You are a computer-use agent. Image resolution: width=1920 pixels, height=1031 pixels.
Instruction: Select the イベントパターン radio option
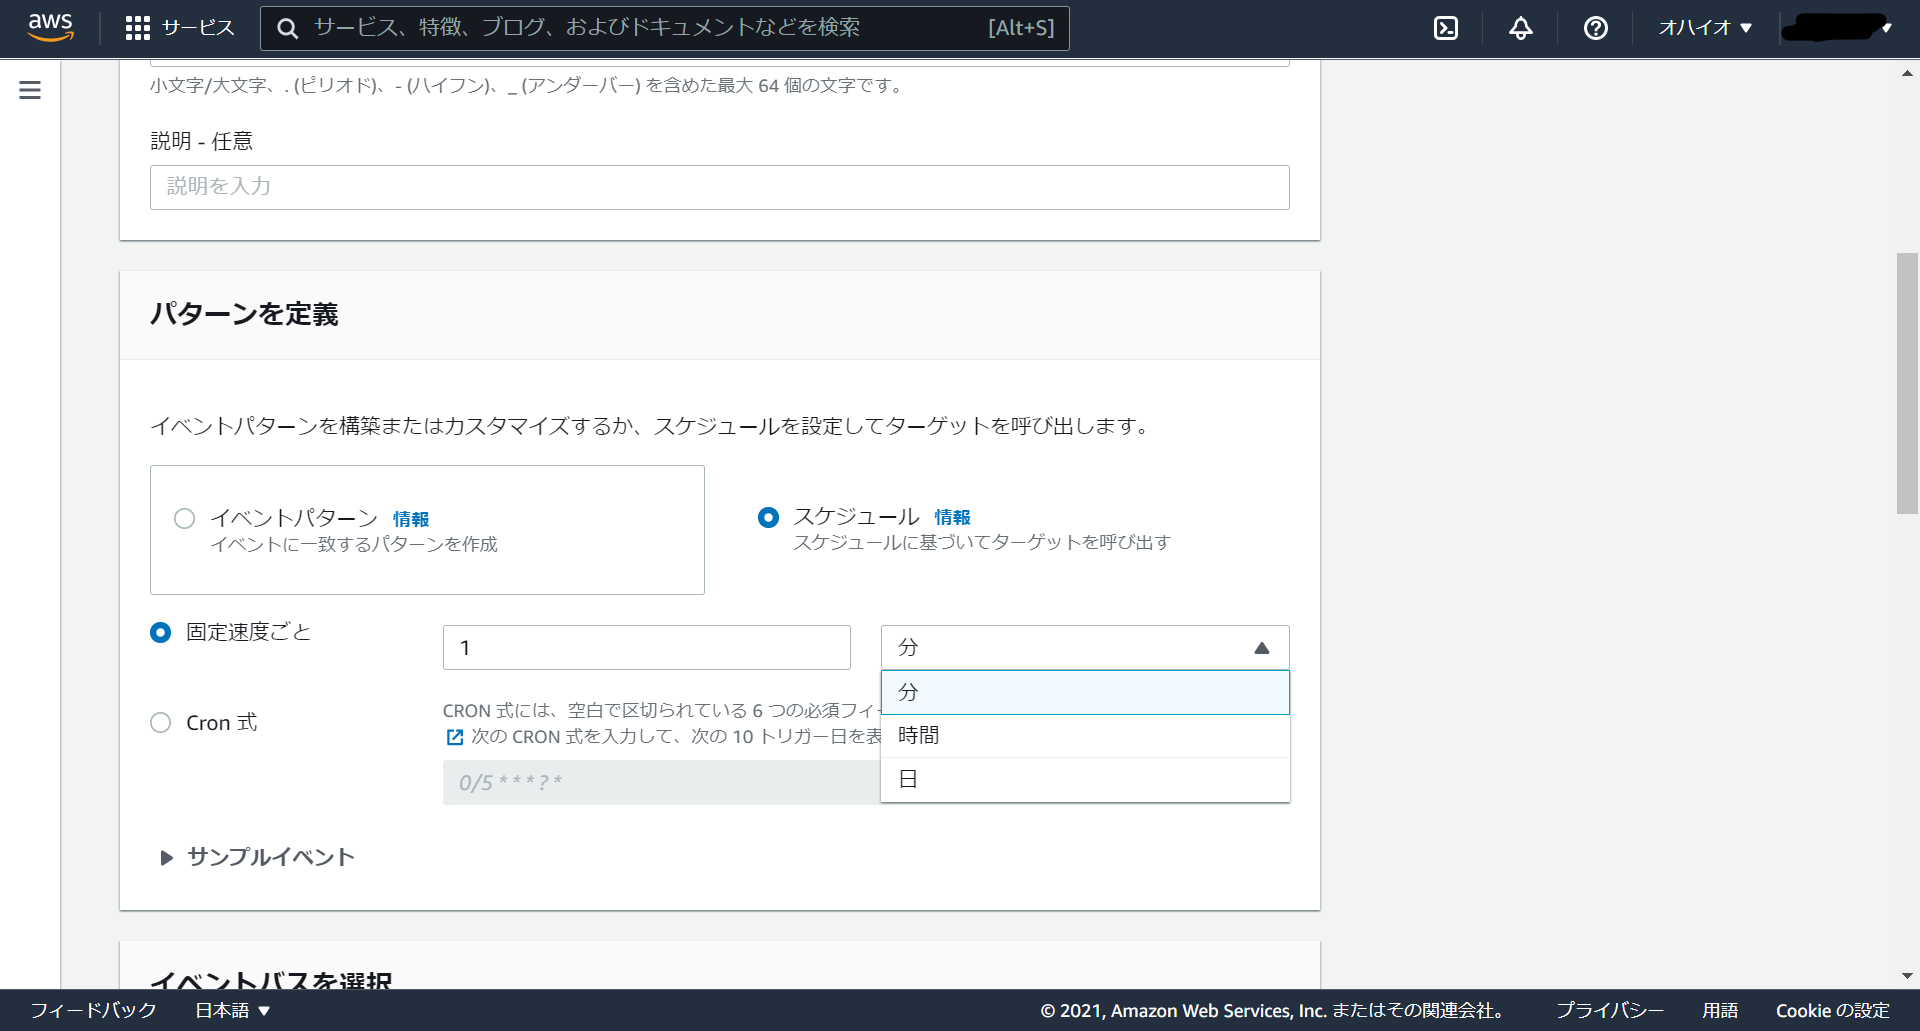point(185,518)
